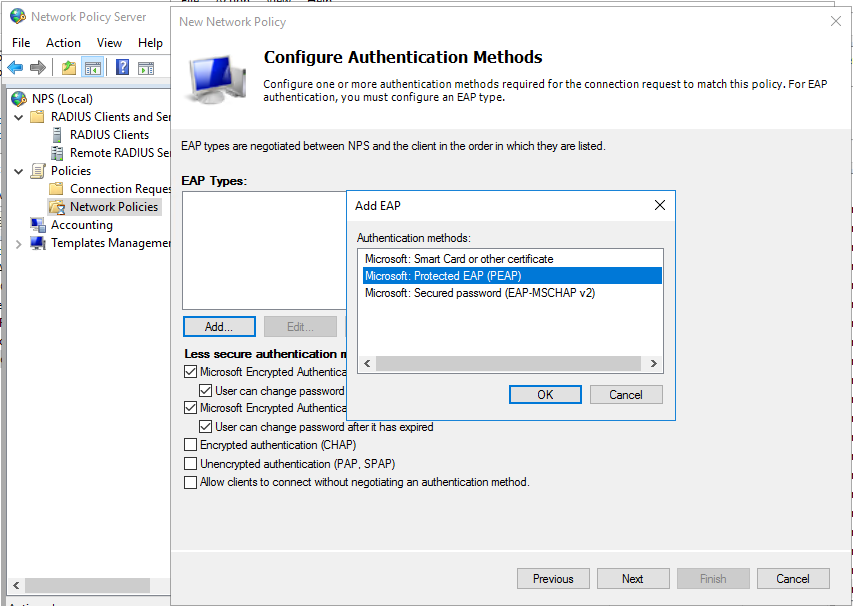
Task: Open the Help question mark toolbar icon
Action: point(122,67)
